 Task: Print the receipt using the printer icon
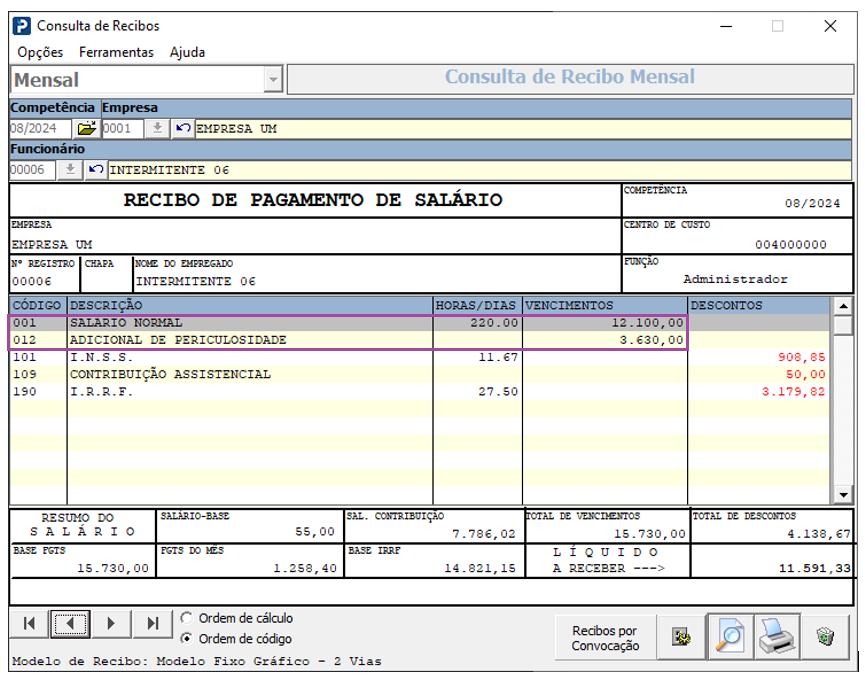777,637
